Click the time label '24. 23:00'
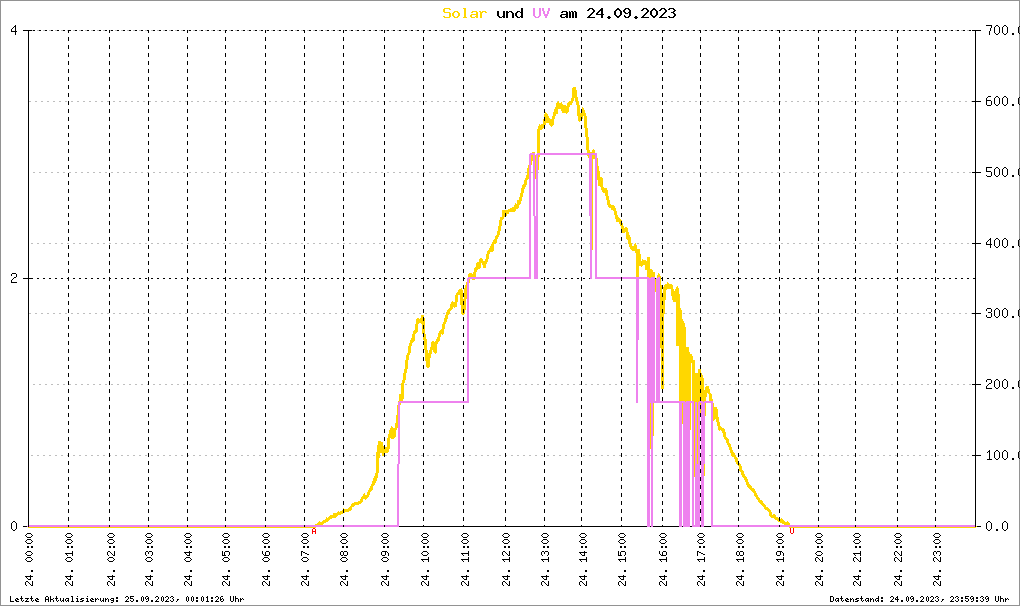Viewport: 1020px width, 606px height. click(x=937, y=560)
